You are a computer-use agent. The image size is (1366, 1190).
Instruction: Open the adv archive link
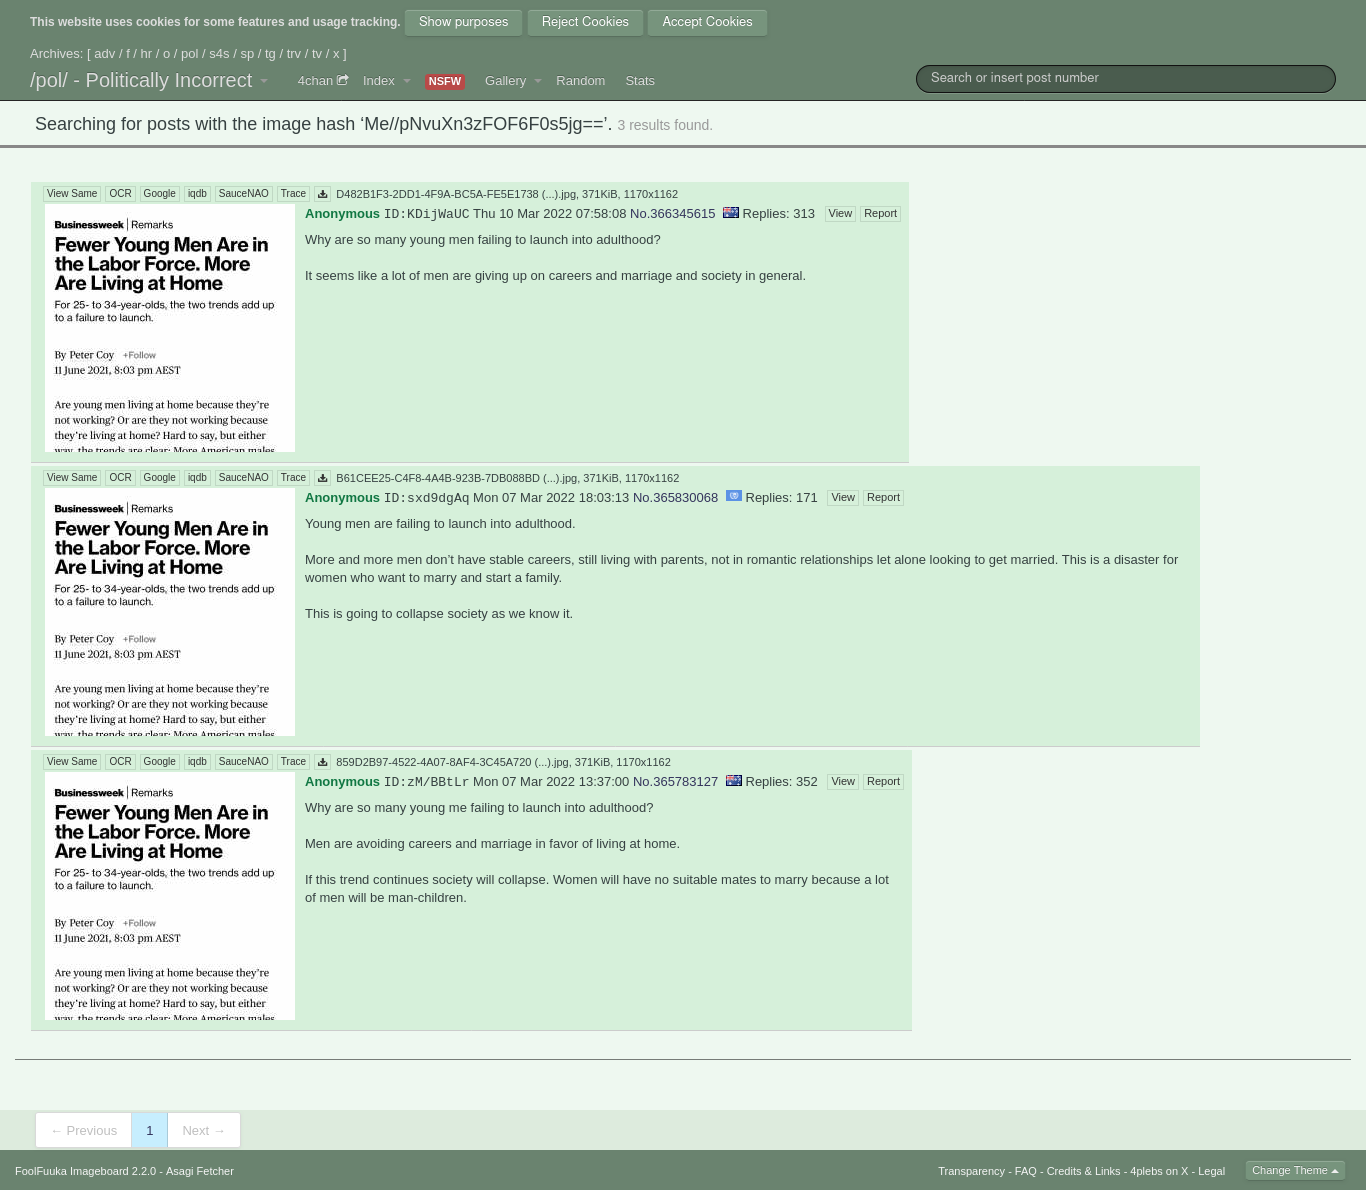coord(105,54)
